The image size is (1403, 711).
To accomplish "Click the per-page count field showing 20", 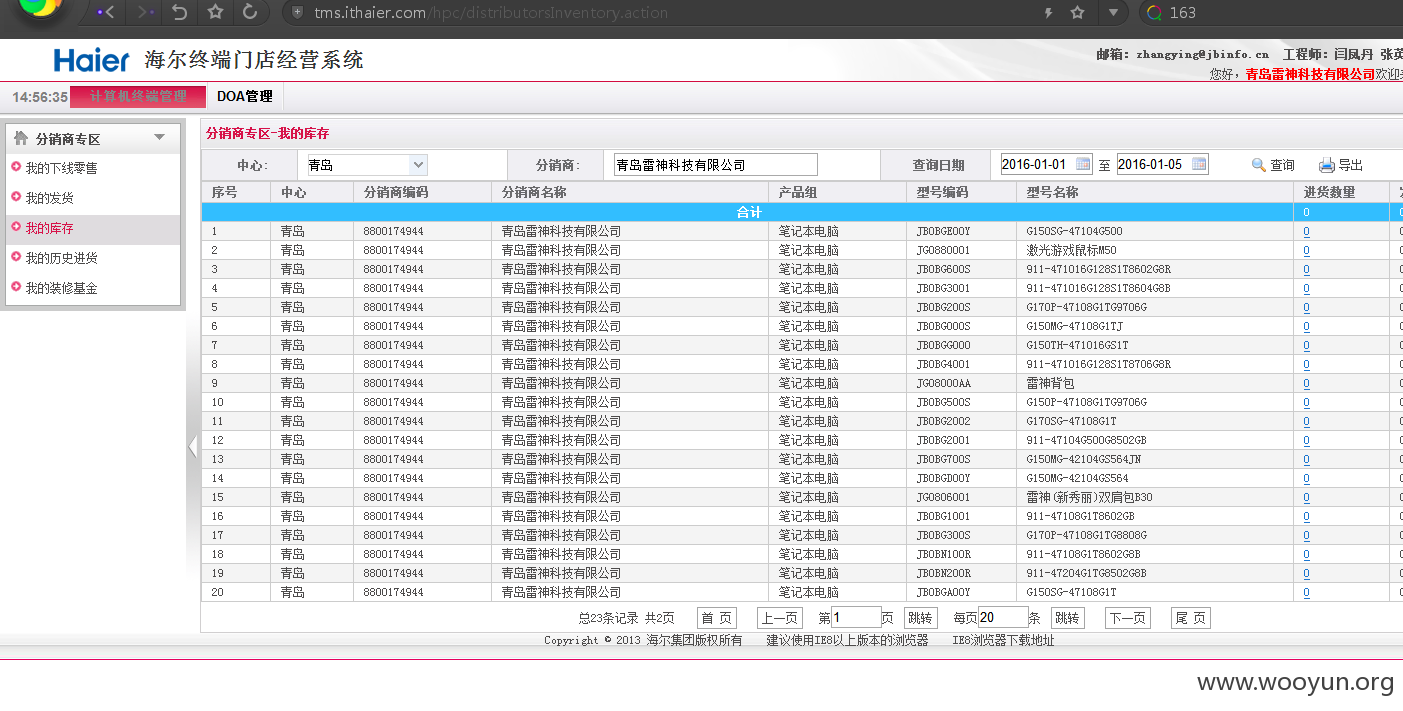I will (1003, 618).
